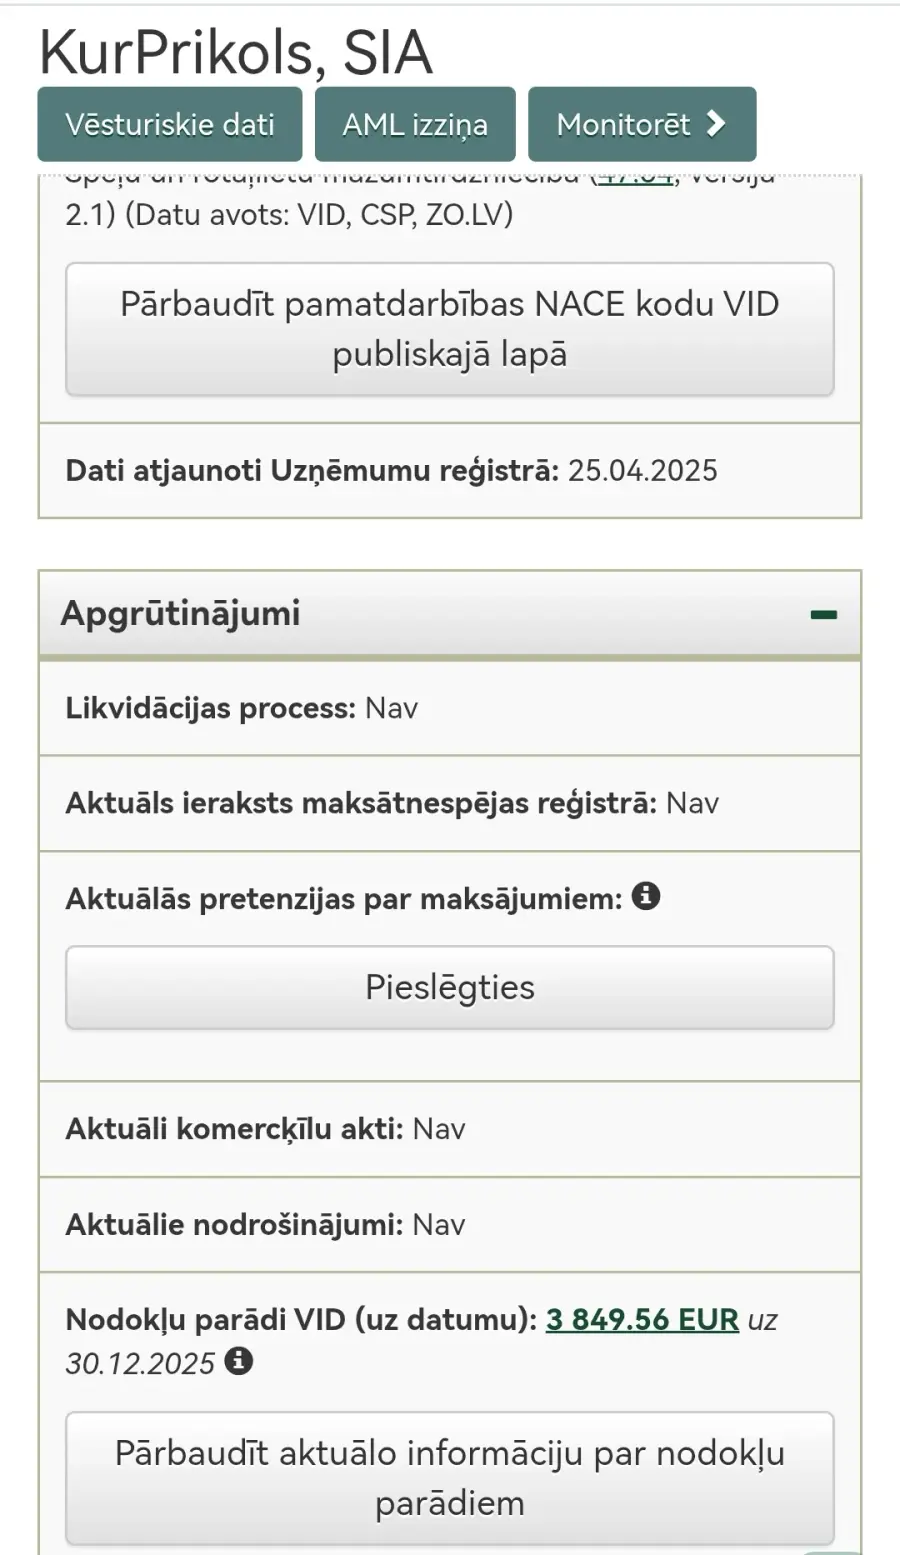Open Monitorēt with the chevron arrow
Image resolution: width=900 pixels, height=1555 pixels.
point(641,125)
